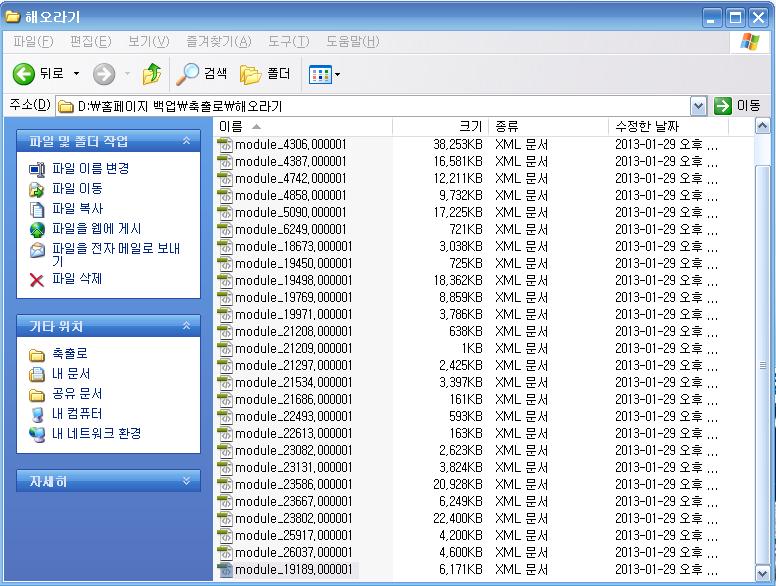Click the Back (뒤로) arrow icon
Screen dimensions: 776x586
pos(24,74)
